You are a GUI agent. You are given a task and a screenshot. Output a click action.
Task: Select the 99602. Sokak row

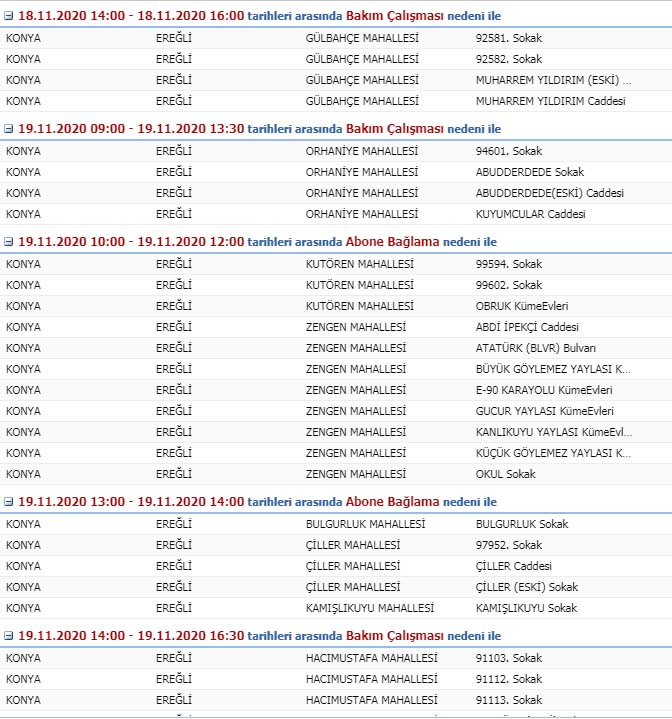click(x=336, y=285)
